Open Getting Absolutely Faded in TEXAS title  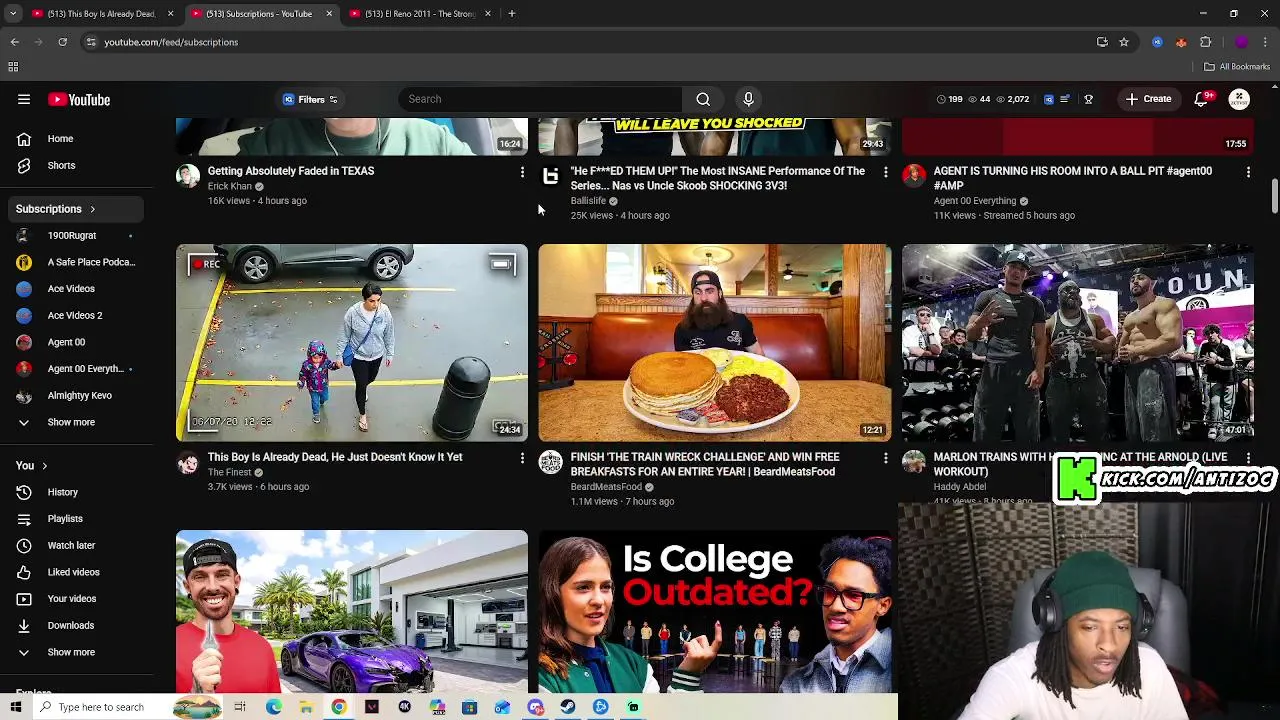pos(291,171)
